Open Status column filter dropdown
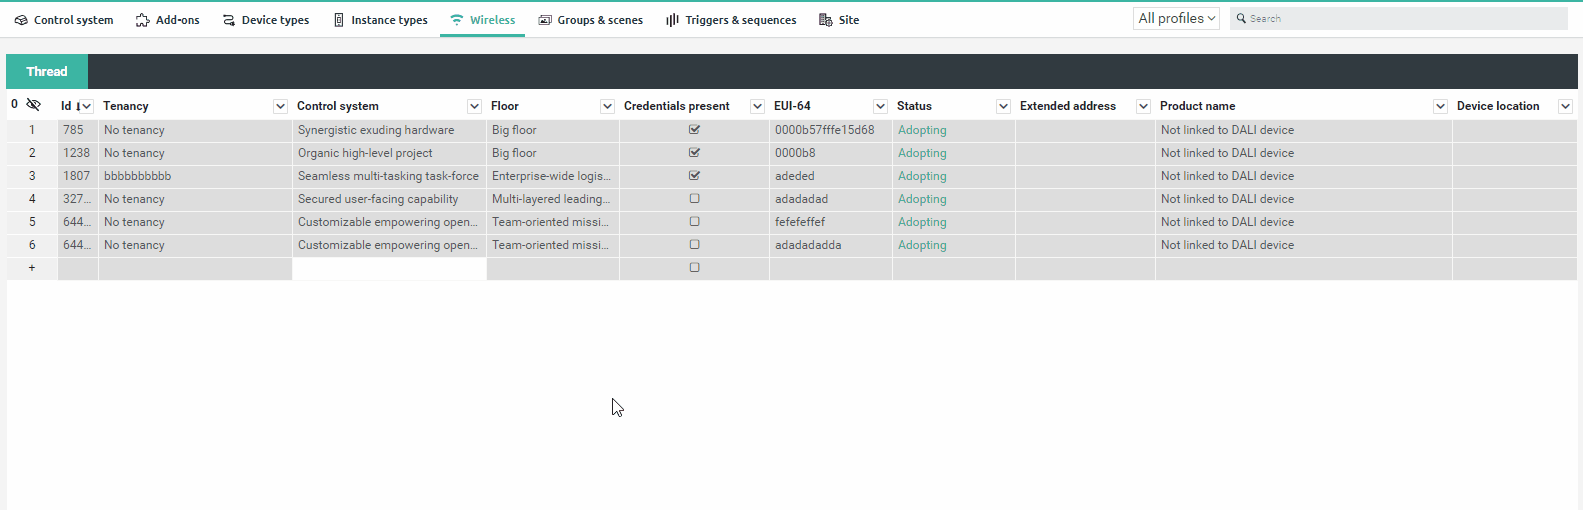 pyautogui.click(x=1003, y=106)
